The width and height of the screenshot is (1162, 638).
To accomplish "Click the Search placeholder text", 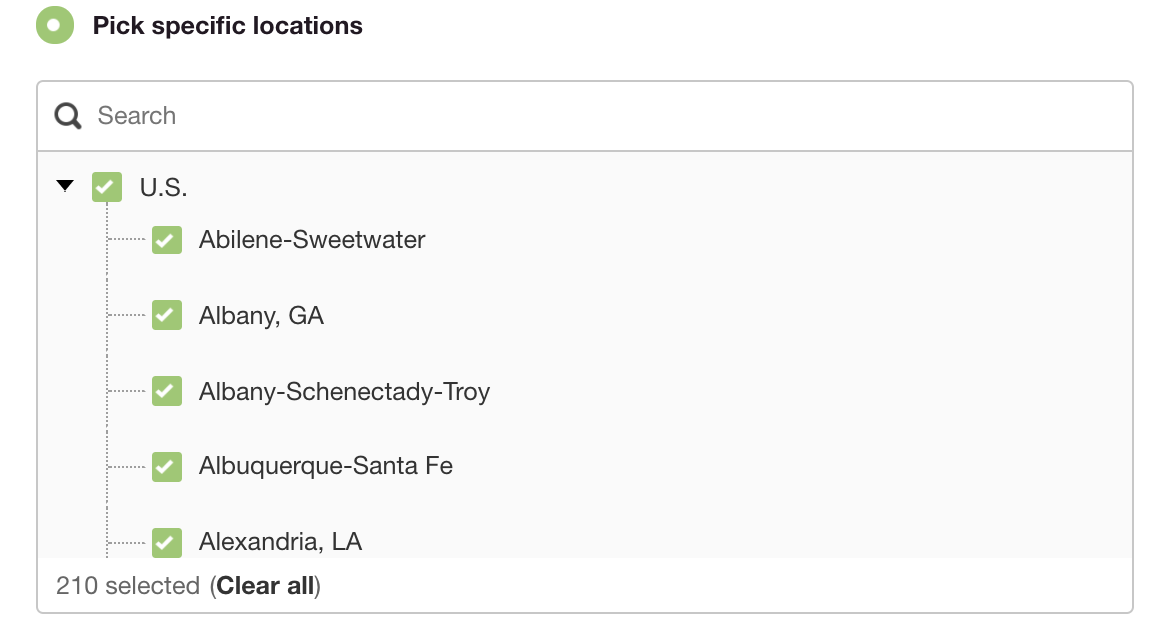I will 136,116.
